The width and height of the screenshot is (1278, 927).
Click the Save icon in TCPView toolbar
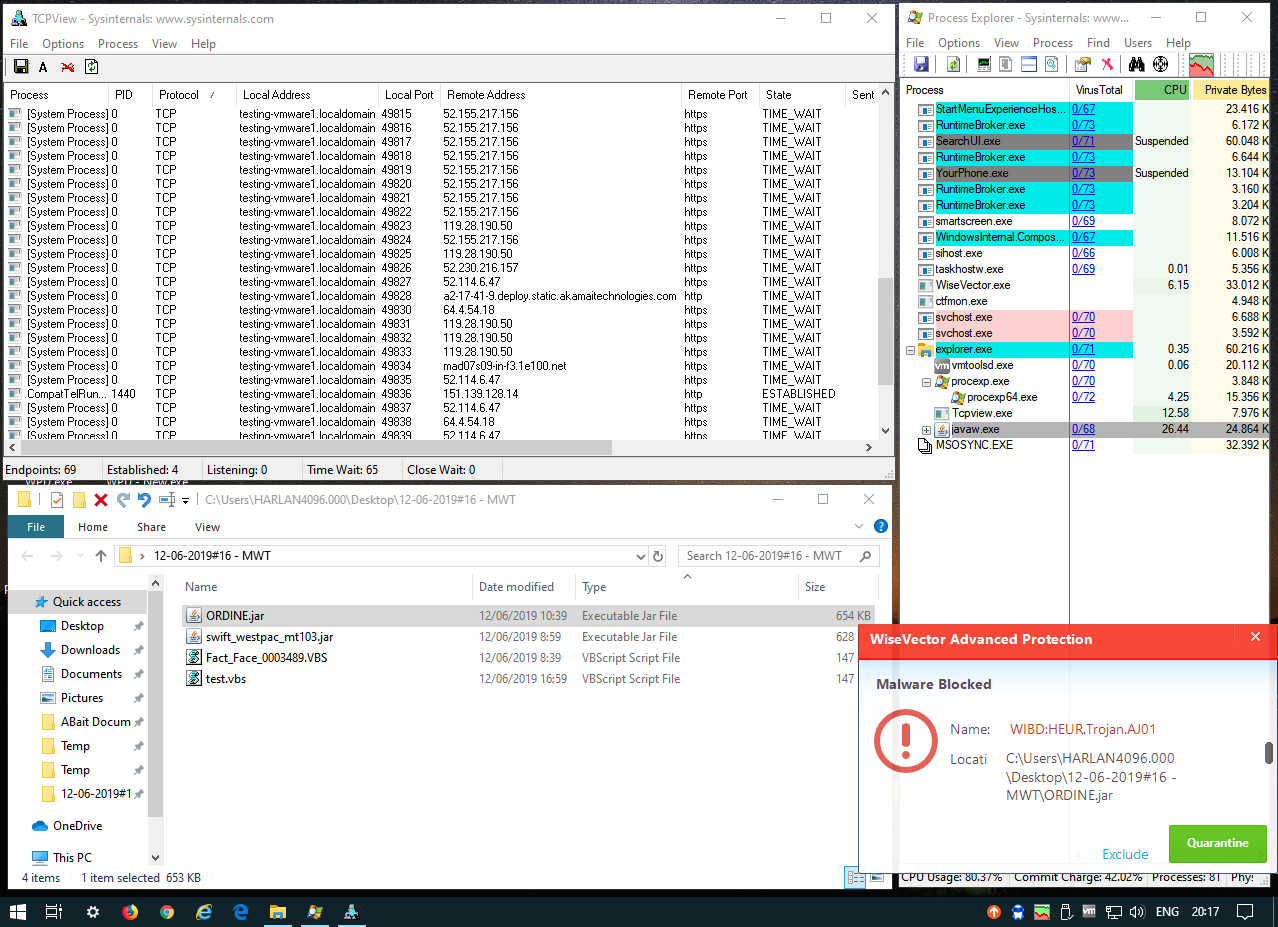point(20,67)
